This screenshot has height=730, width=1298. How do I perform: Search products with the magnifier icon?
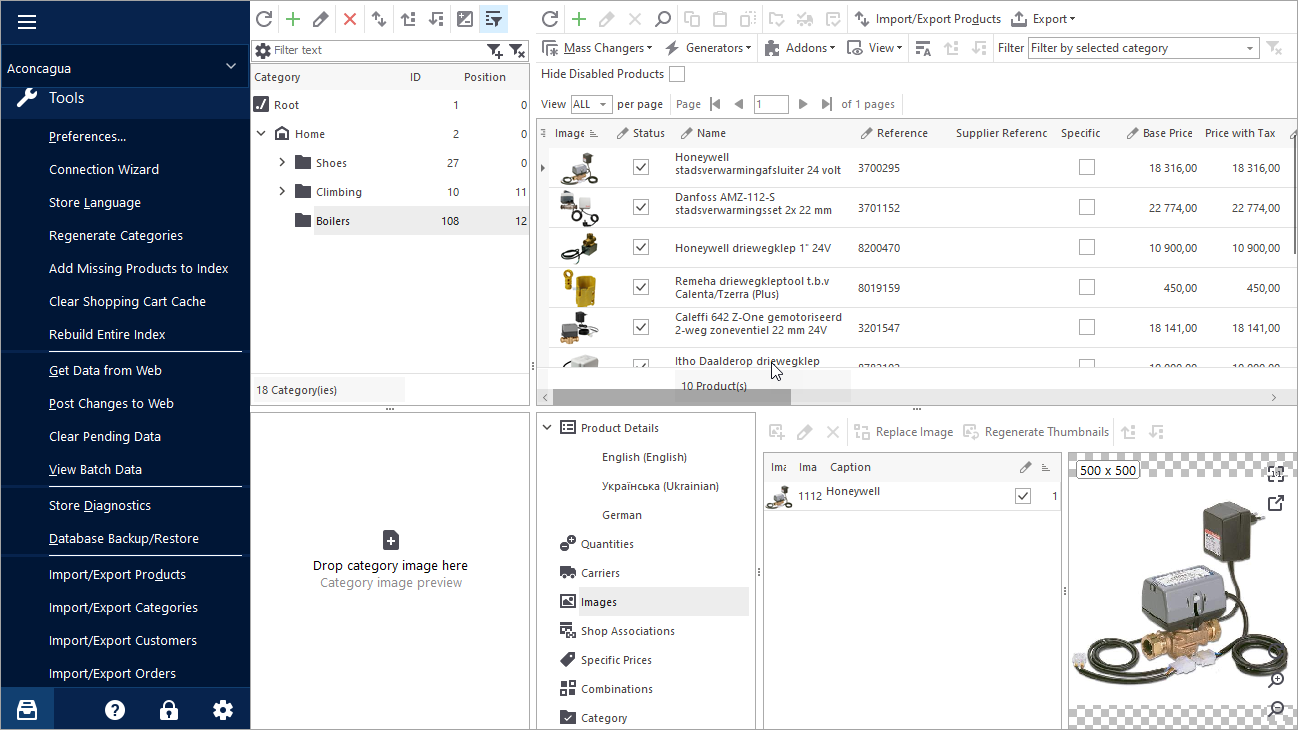pyautogui.click(x=662, y=18)
